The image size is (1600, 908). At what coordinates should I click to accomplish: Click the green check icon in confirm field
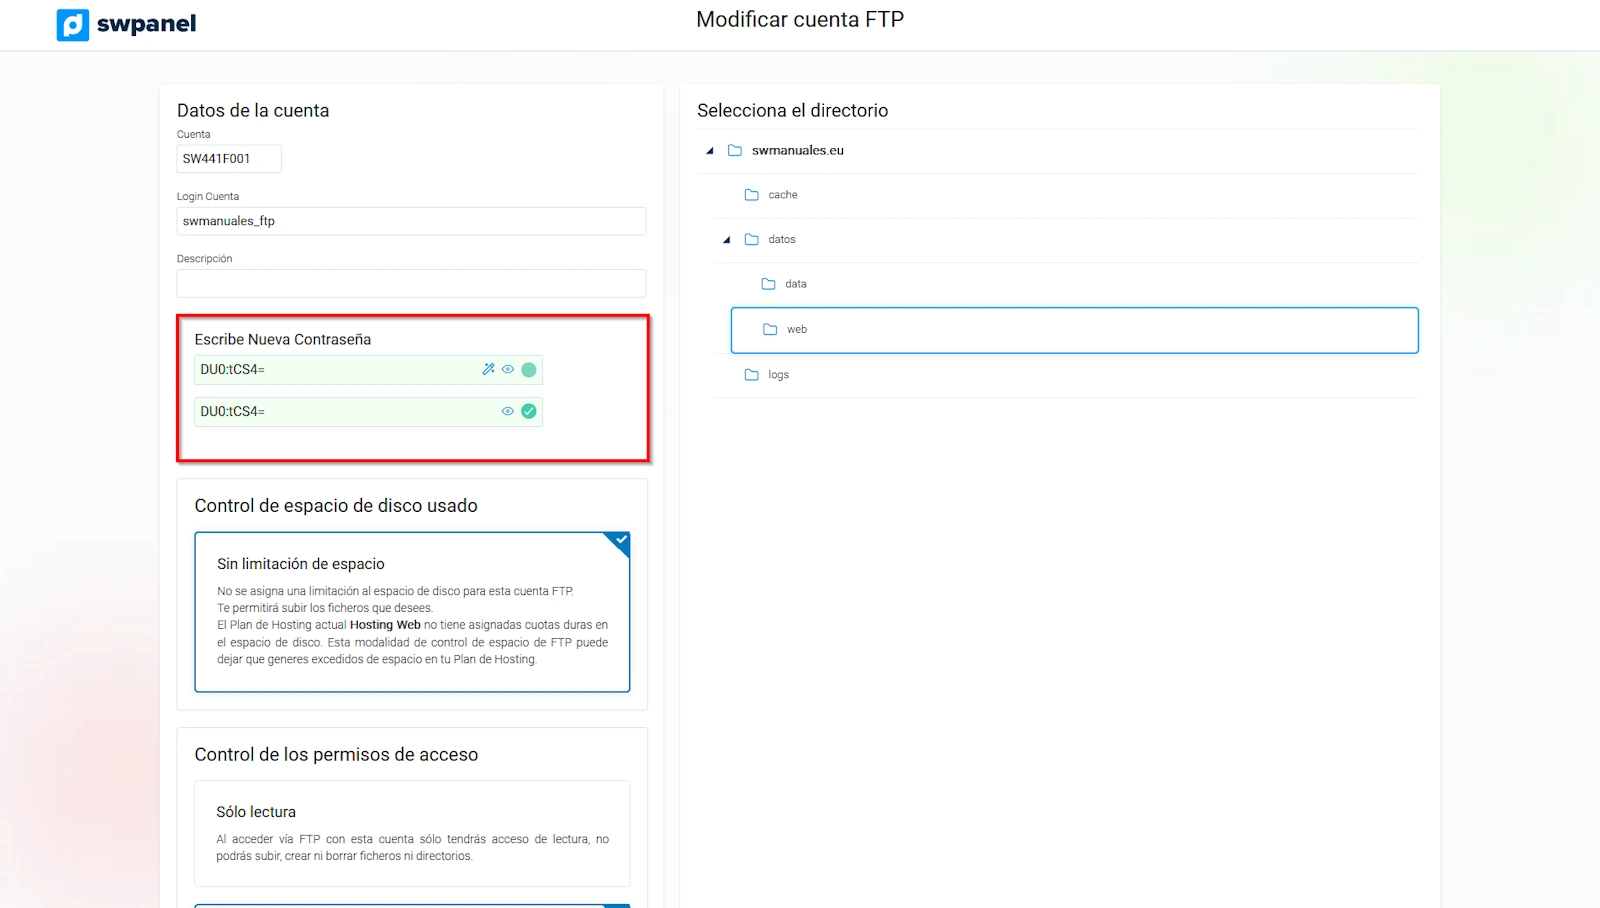(x=529, y=411)
